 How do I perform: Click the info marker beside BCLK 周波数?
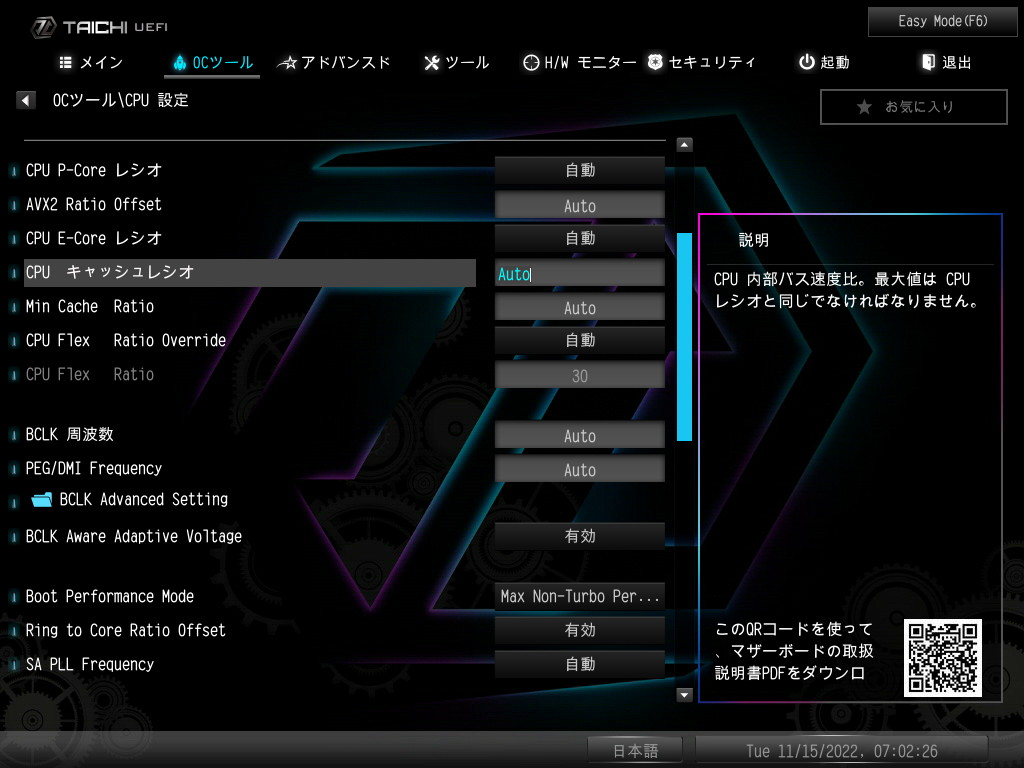[x=14, y=435]
